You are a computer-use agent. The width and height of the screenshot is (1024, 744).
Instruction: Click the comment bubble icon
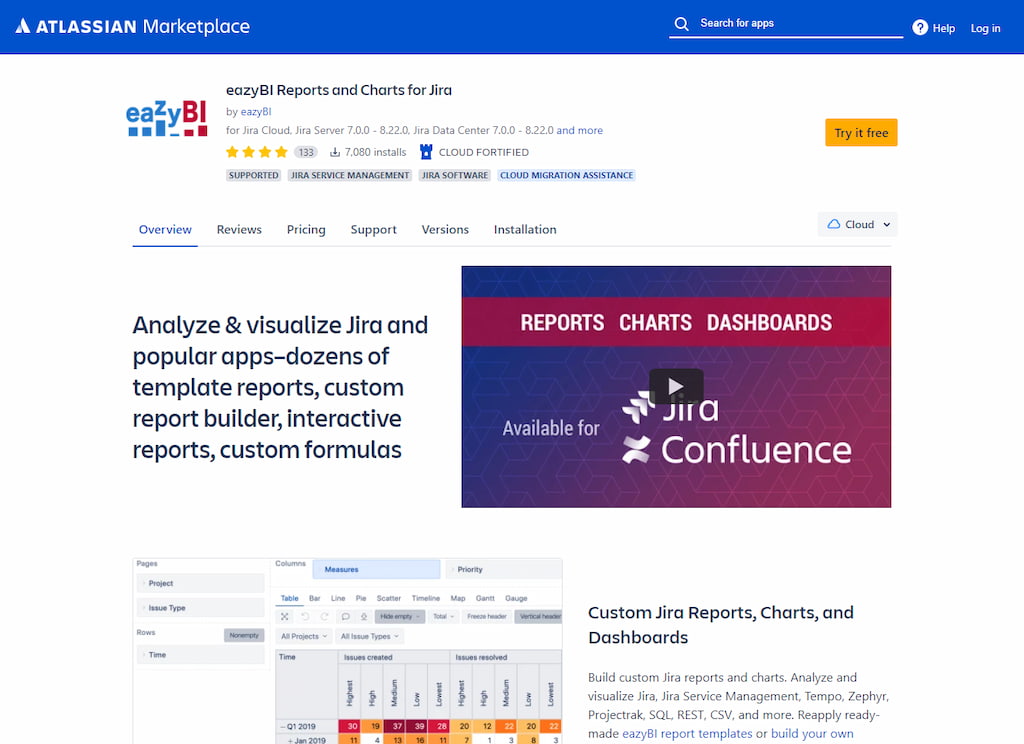coord(347,617)
